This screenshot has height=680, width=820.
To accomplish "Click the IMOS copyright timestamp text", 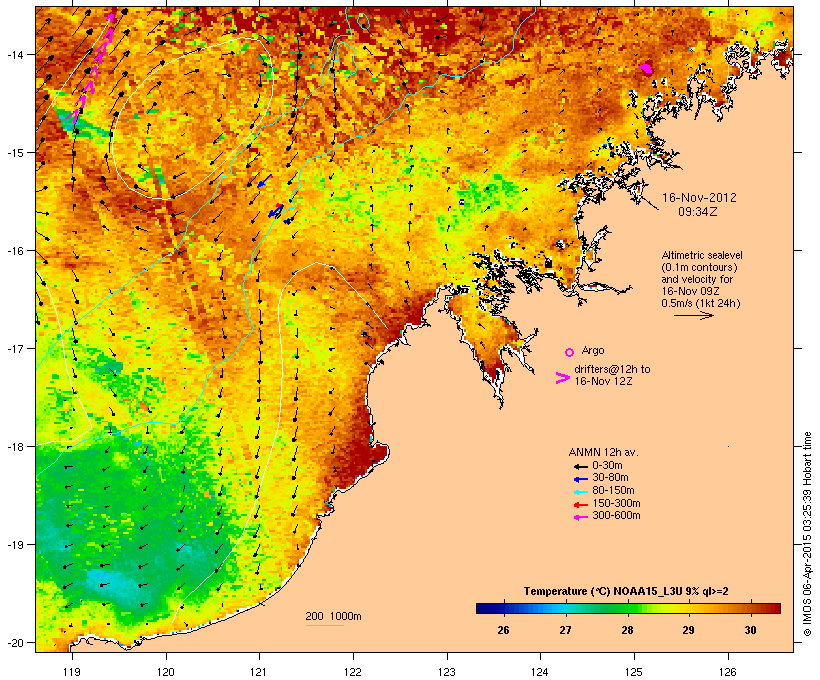I will 807,534.
